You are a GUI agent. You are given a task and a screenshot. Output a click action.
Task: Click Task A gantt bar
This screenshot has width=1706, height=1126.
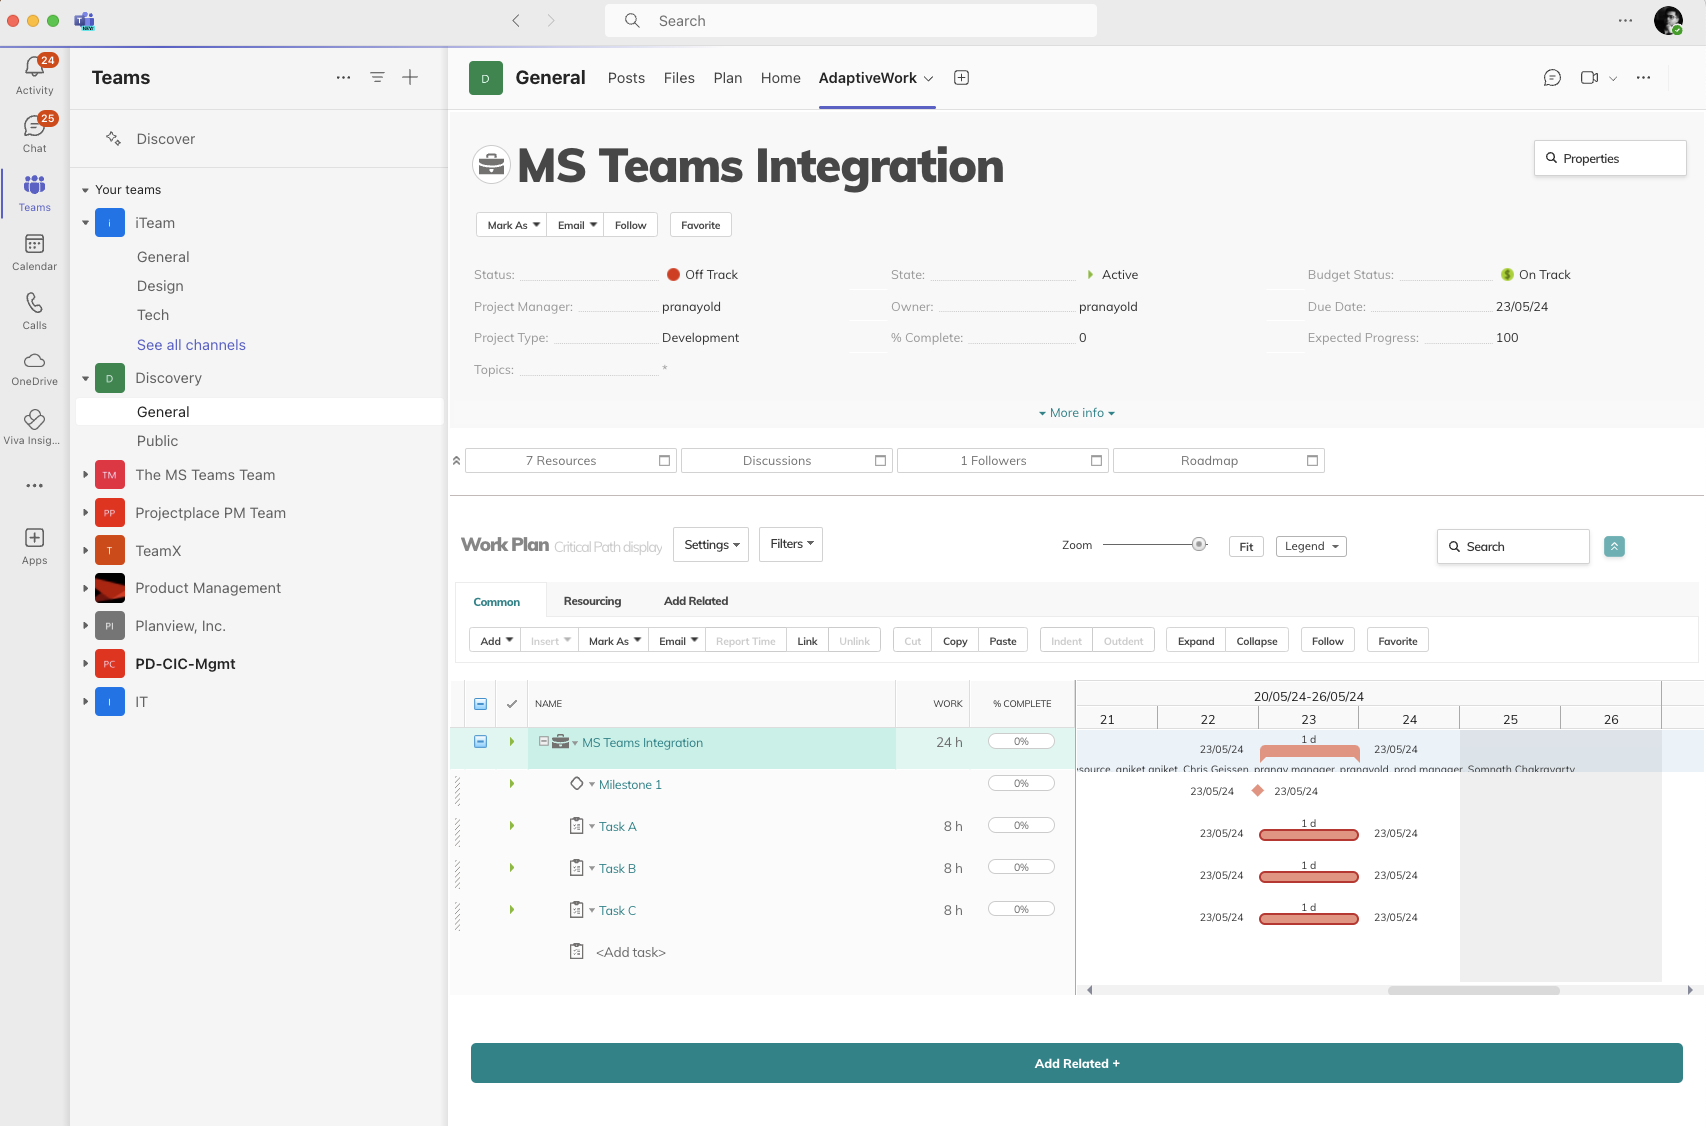(x=1308, y=834)
